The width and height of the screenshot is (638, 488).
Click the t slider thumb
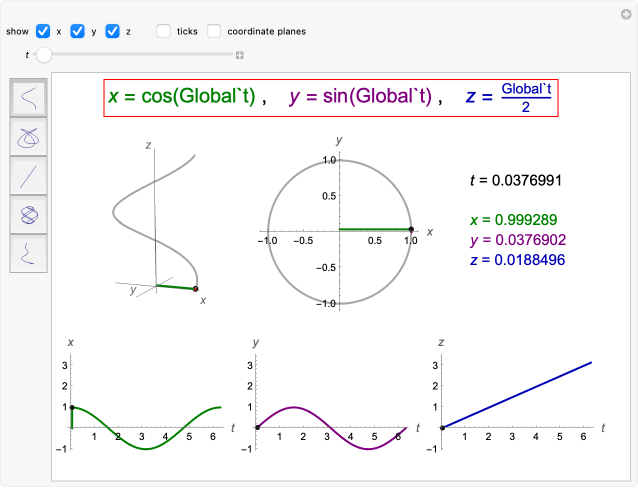(43, 54)
